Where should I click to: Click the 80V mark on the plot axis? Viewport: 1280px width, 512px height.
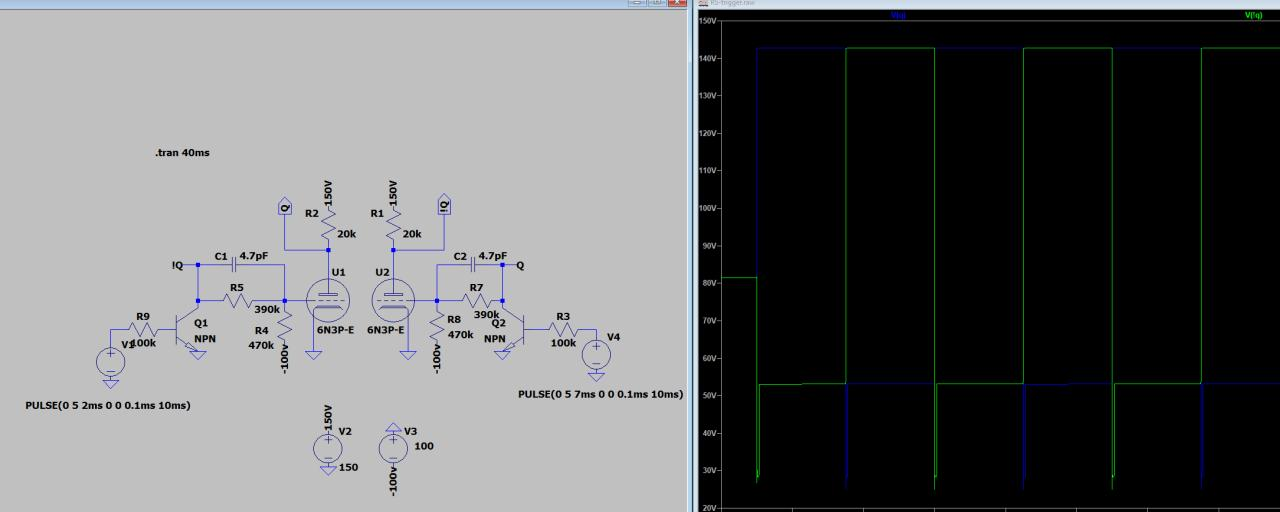(709, 283)
